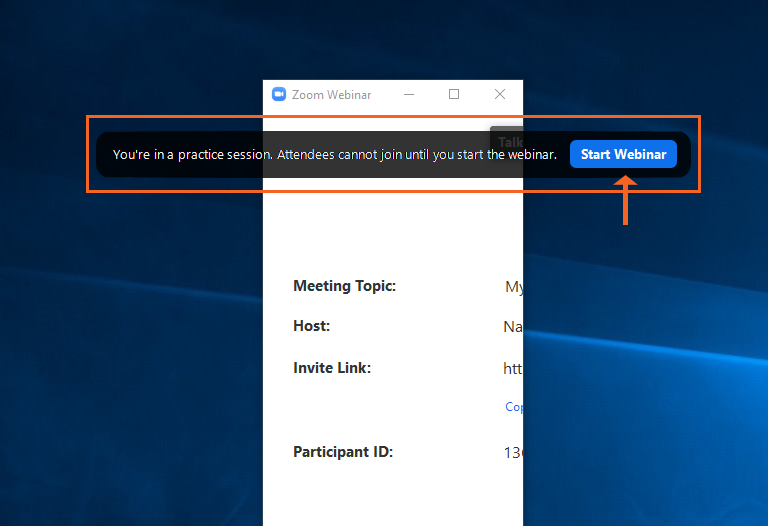This screenshot has height=526, width=768.
Task: Select the Host label
Action: (x=311, y=326)
